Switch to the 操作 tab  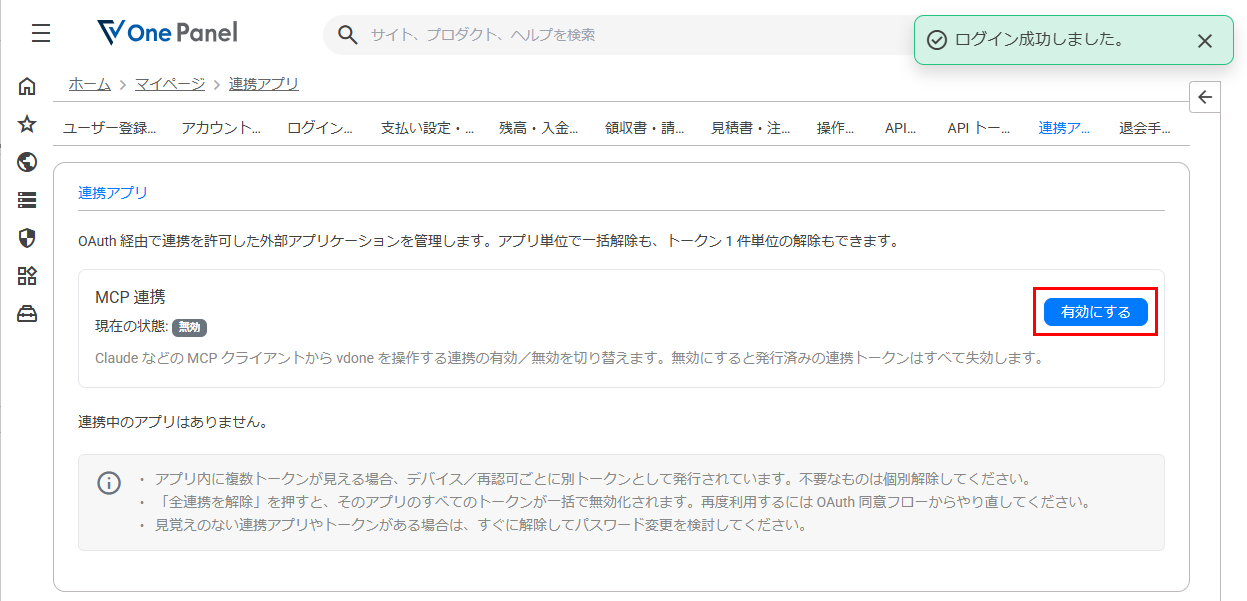pyautogui.click(x=836, y=128)
